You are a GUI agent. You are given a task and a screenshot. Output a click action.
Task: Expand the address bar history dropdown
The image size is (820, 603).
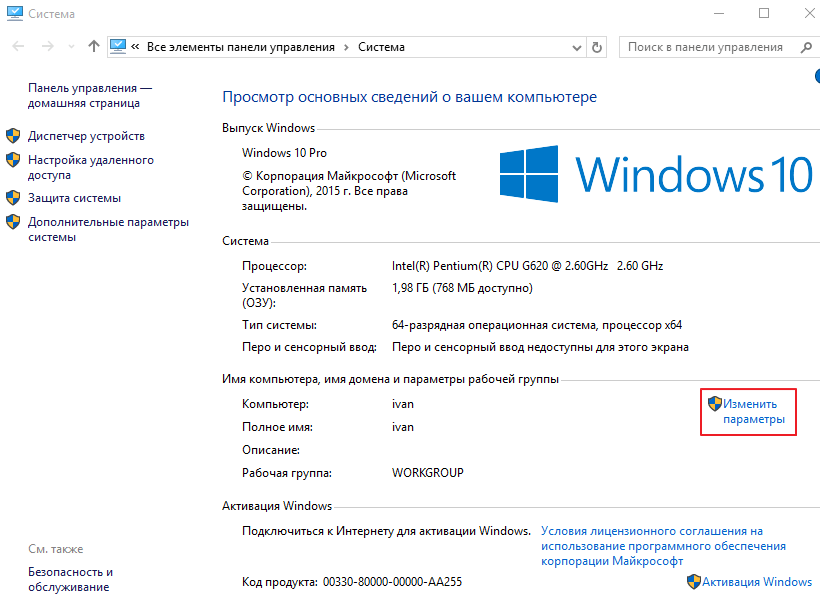(576, 48)
